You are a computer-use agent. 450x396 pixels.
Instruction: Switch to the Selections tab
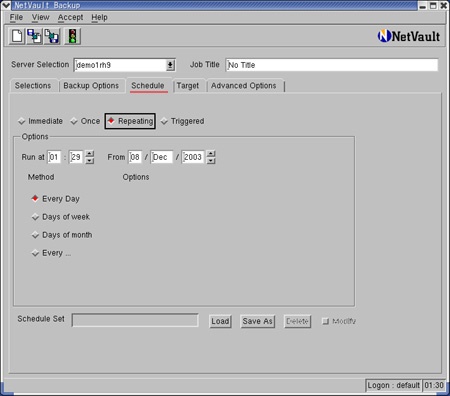[x=33, y=86]
